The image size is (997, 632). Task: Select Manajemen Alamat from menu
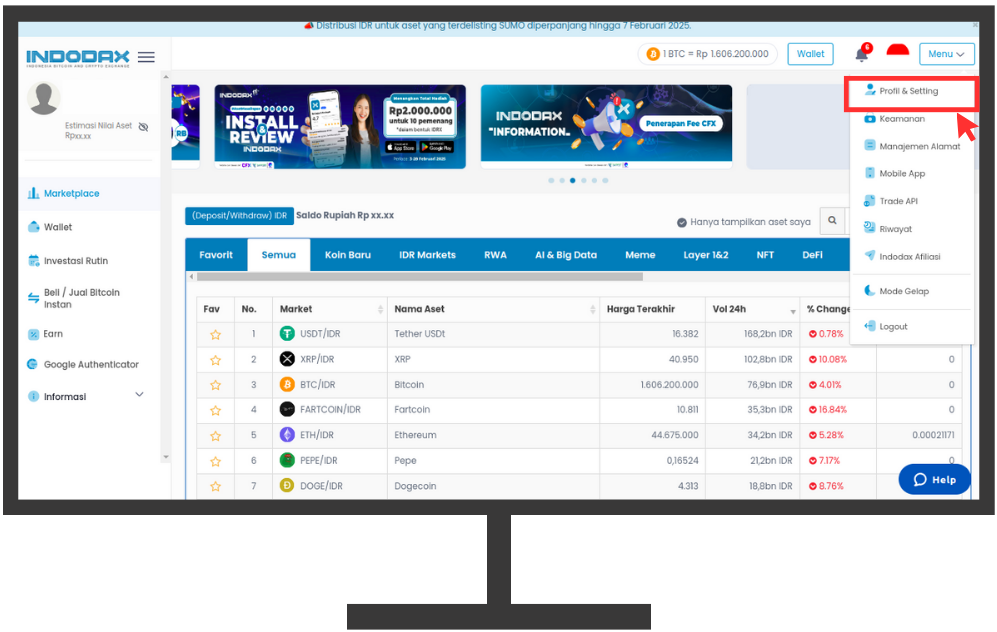point(910,146)
